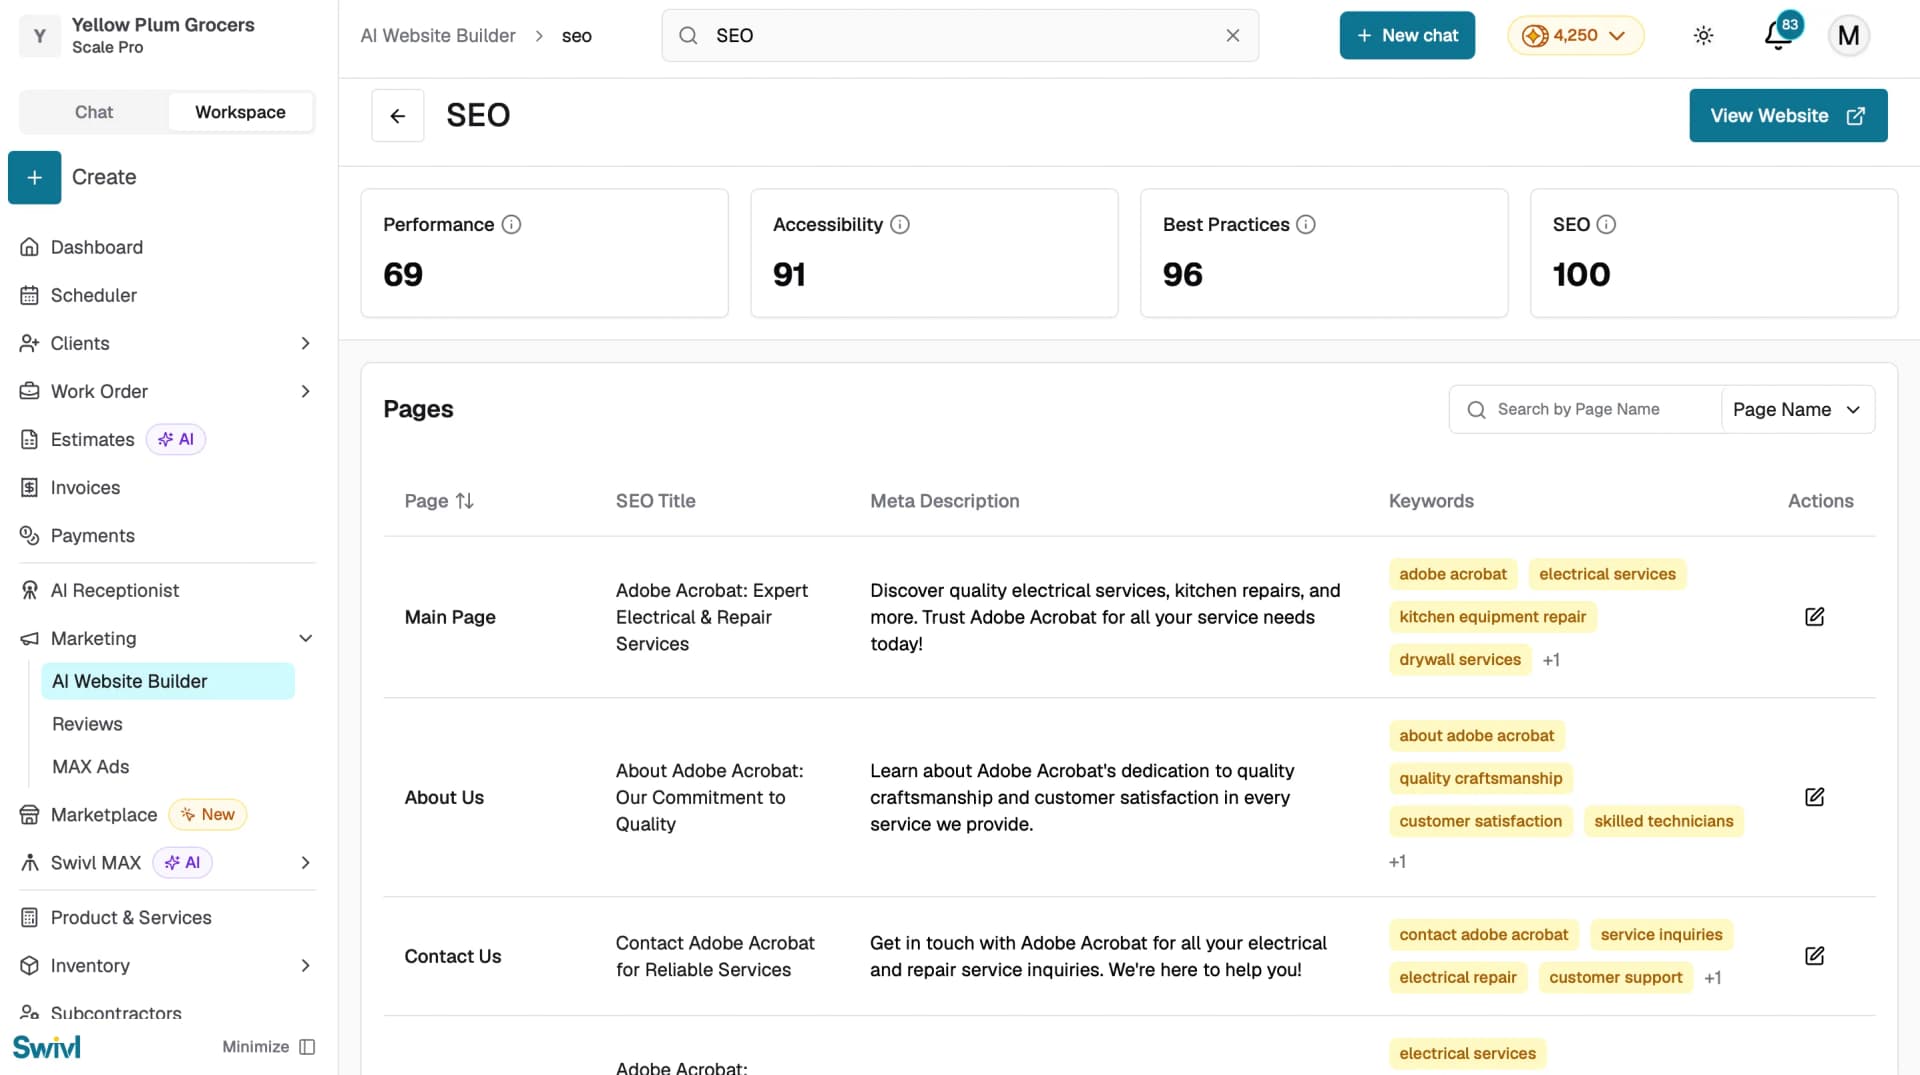
Task: Collapse the Marketing section
Action: tap(305, 639)
